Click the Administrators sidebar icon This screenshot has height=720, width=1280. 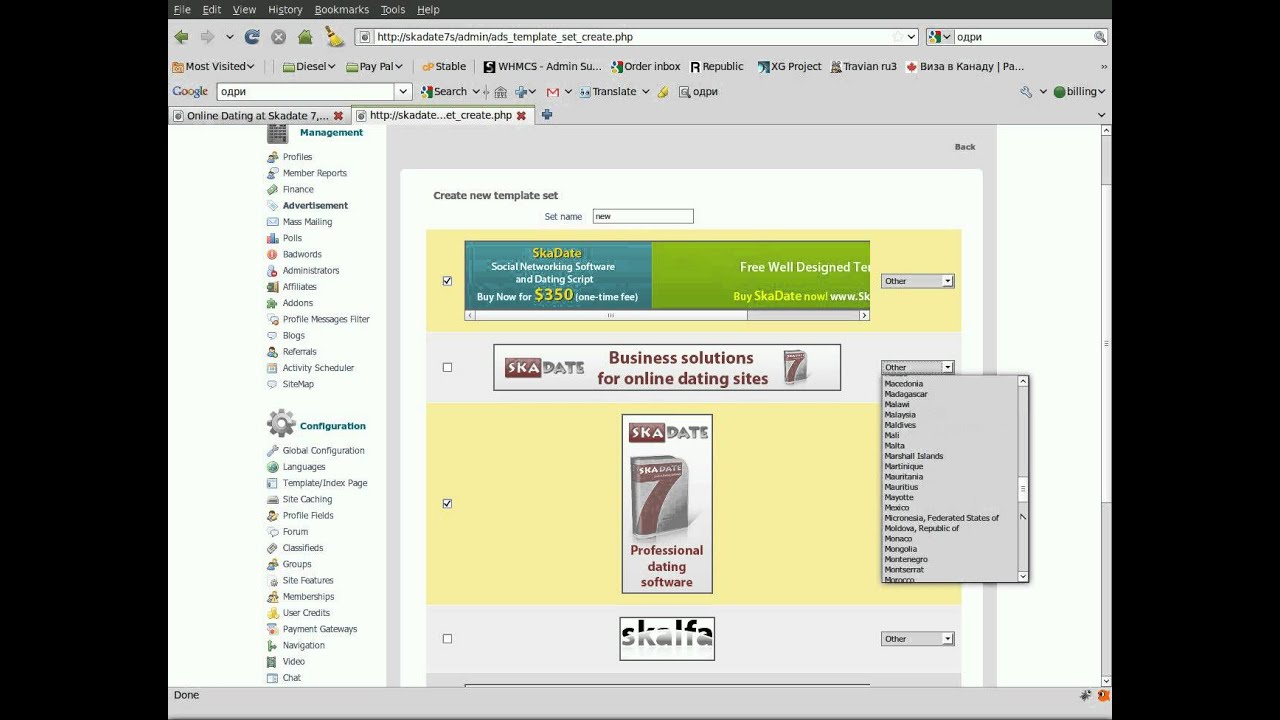[x=273, y=271]
